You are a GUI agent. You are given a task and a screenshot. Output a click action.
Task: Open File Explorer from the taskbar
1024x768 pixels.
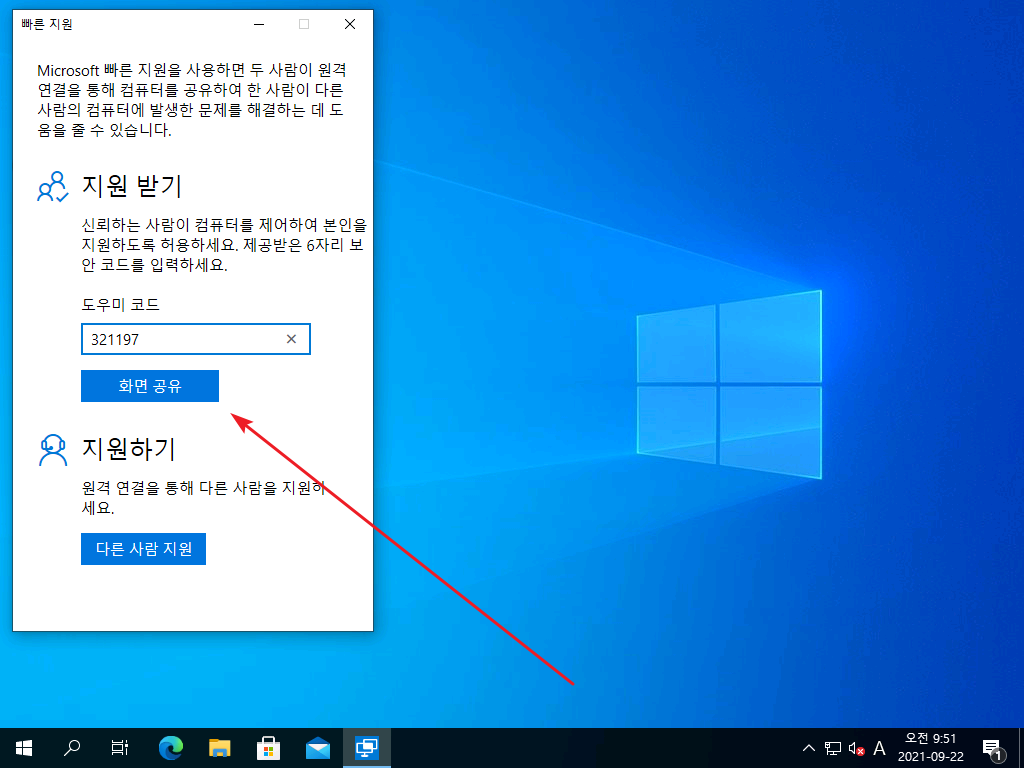(x=220, y=748)
